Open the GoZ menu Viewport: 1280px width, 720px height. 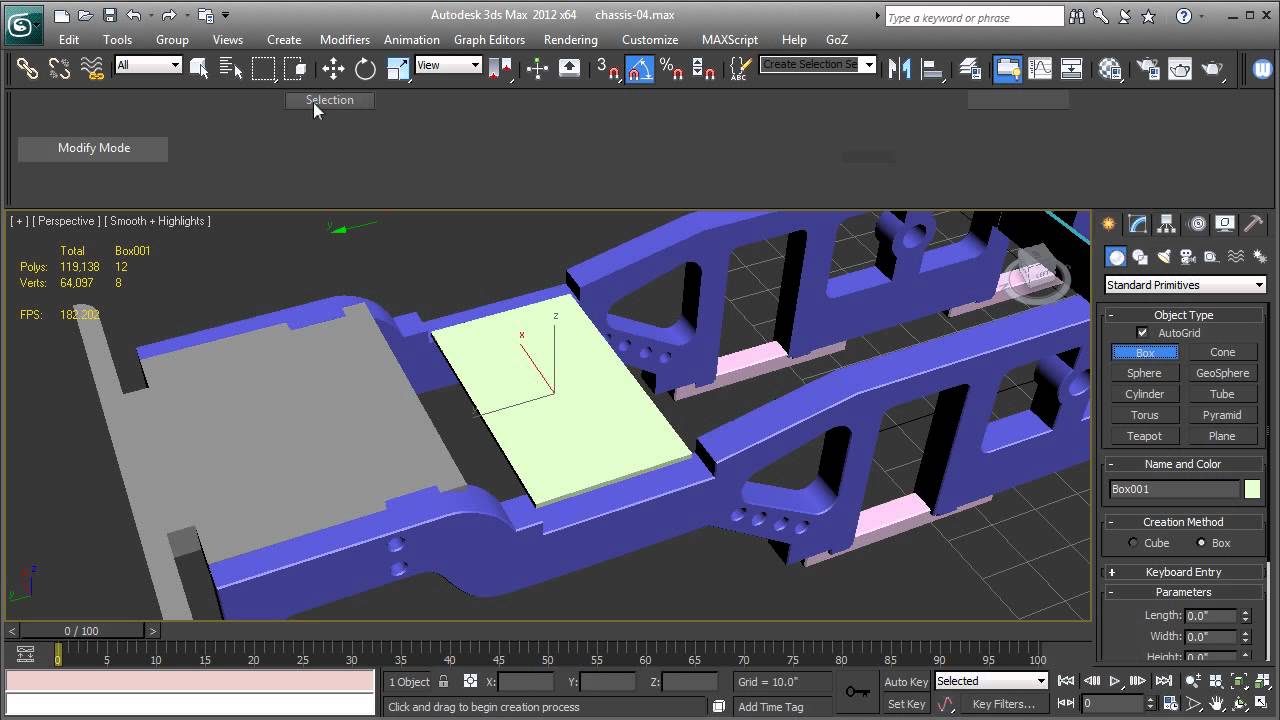[x=837, y=39]
